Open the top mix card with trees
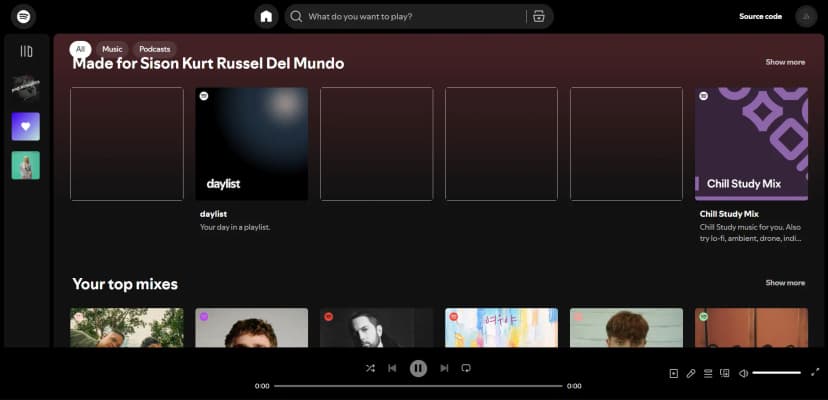The height and width of the screenshot is (400, 828). 127,328
